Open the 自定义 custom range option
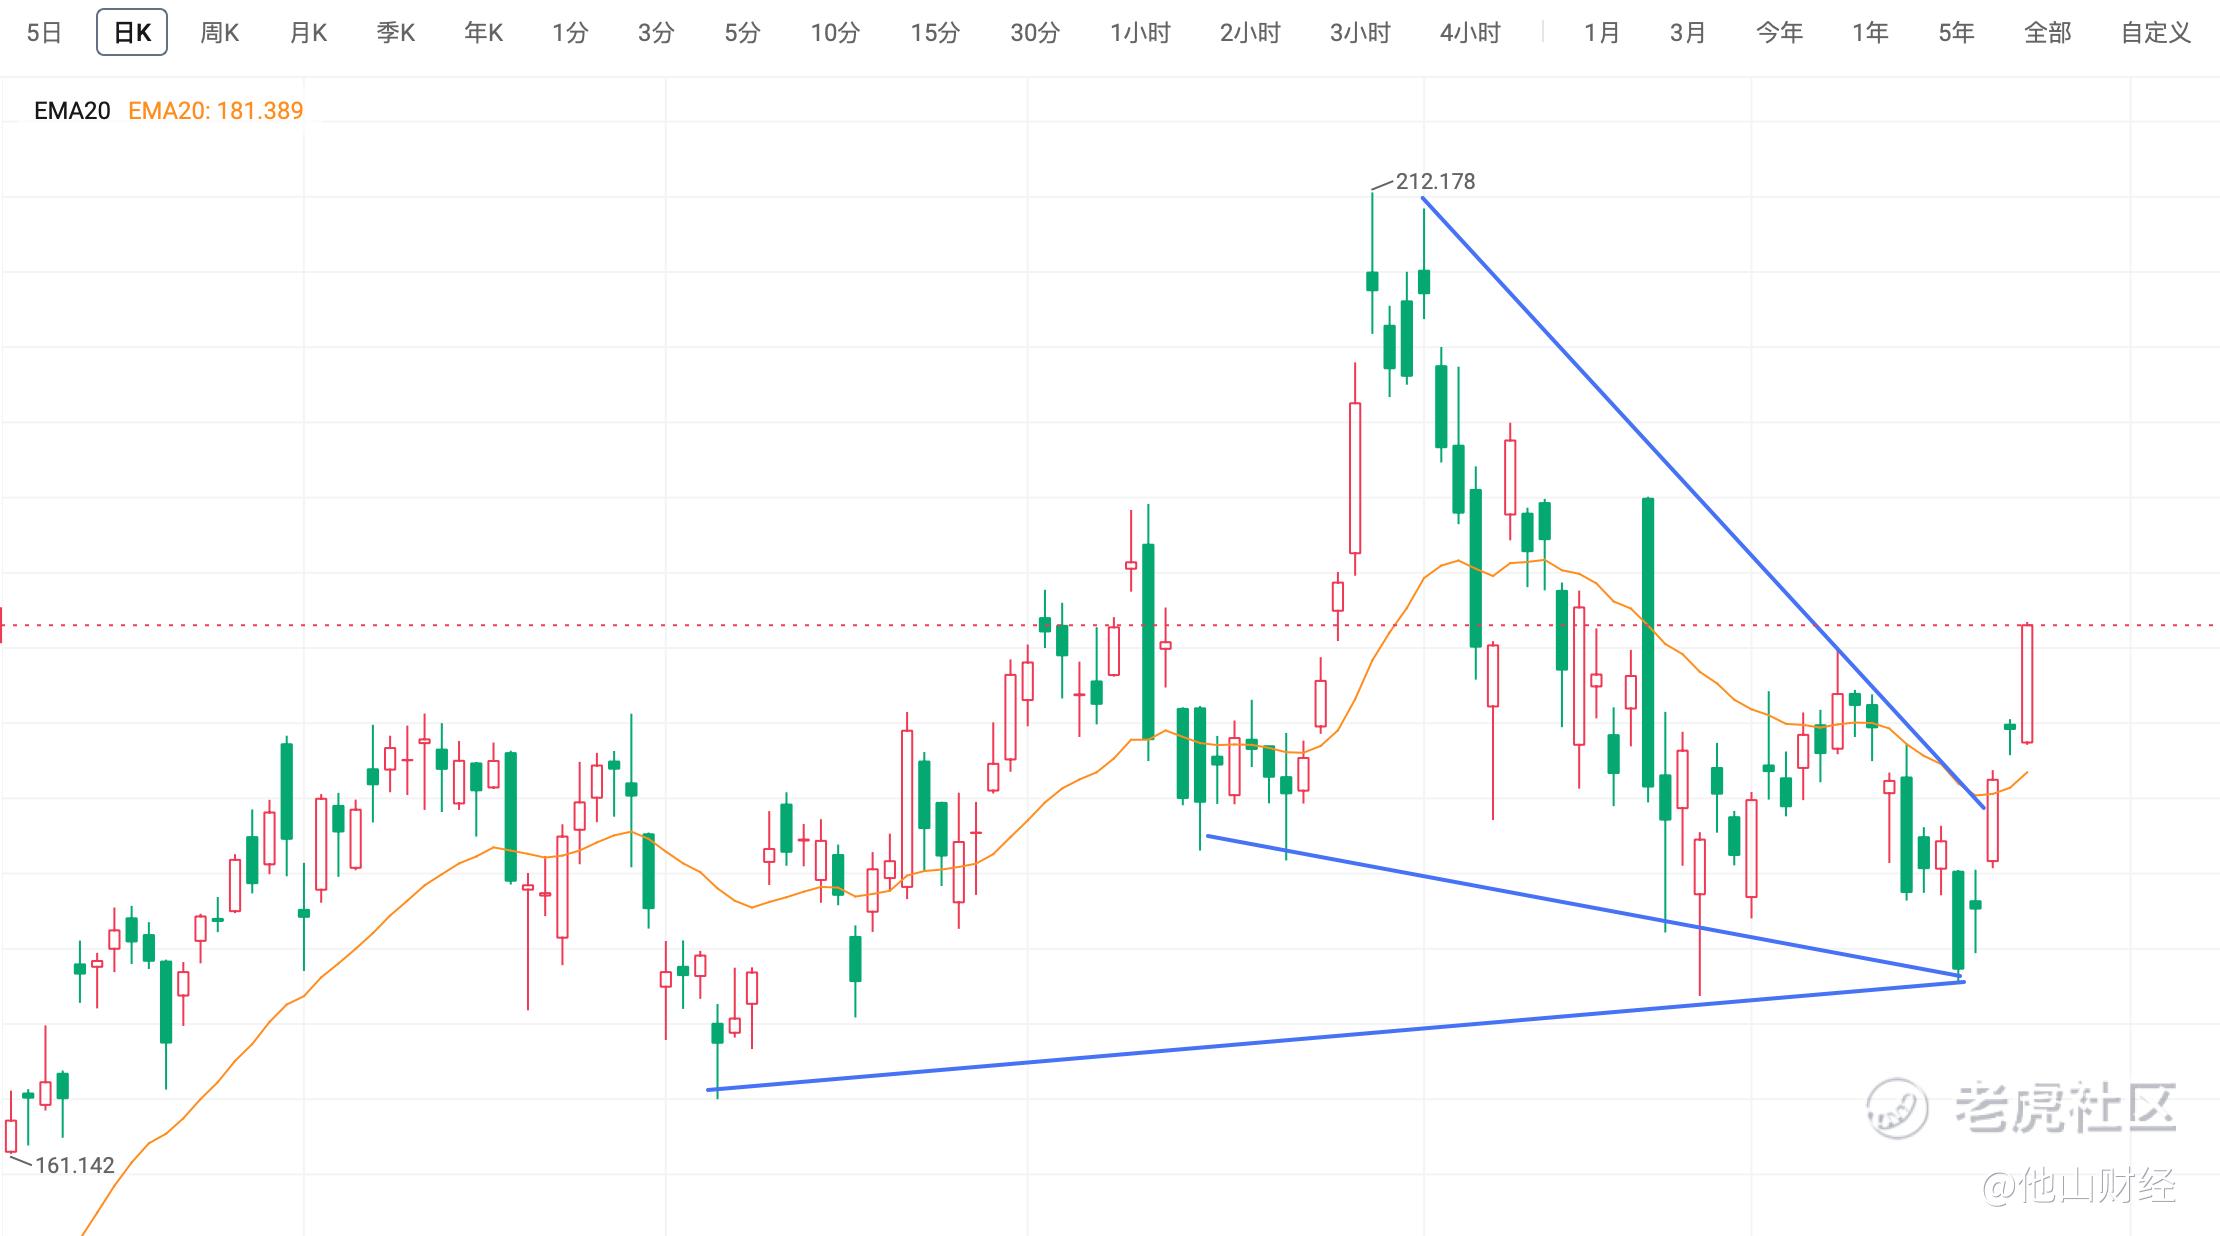 pyautogui.click(x=2156, y=33)
